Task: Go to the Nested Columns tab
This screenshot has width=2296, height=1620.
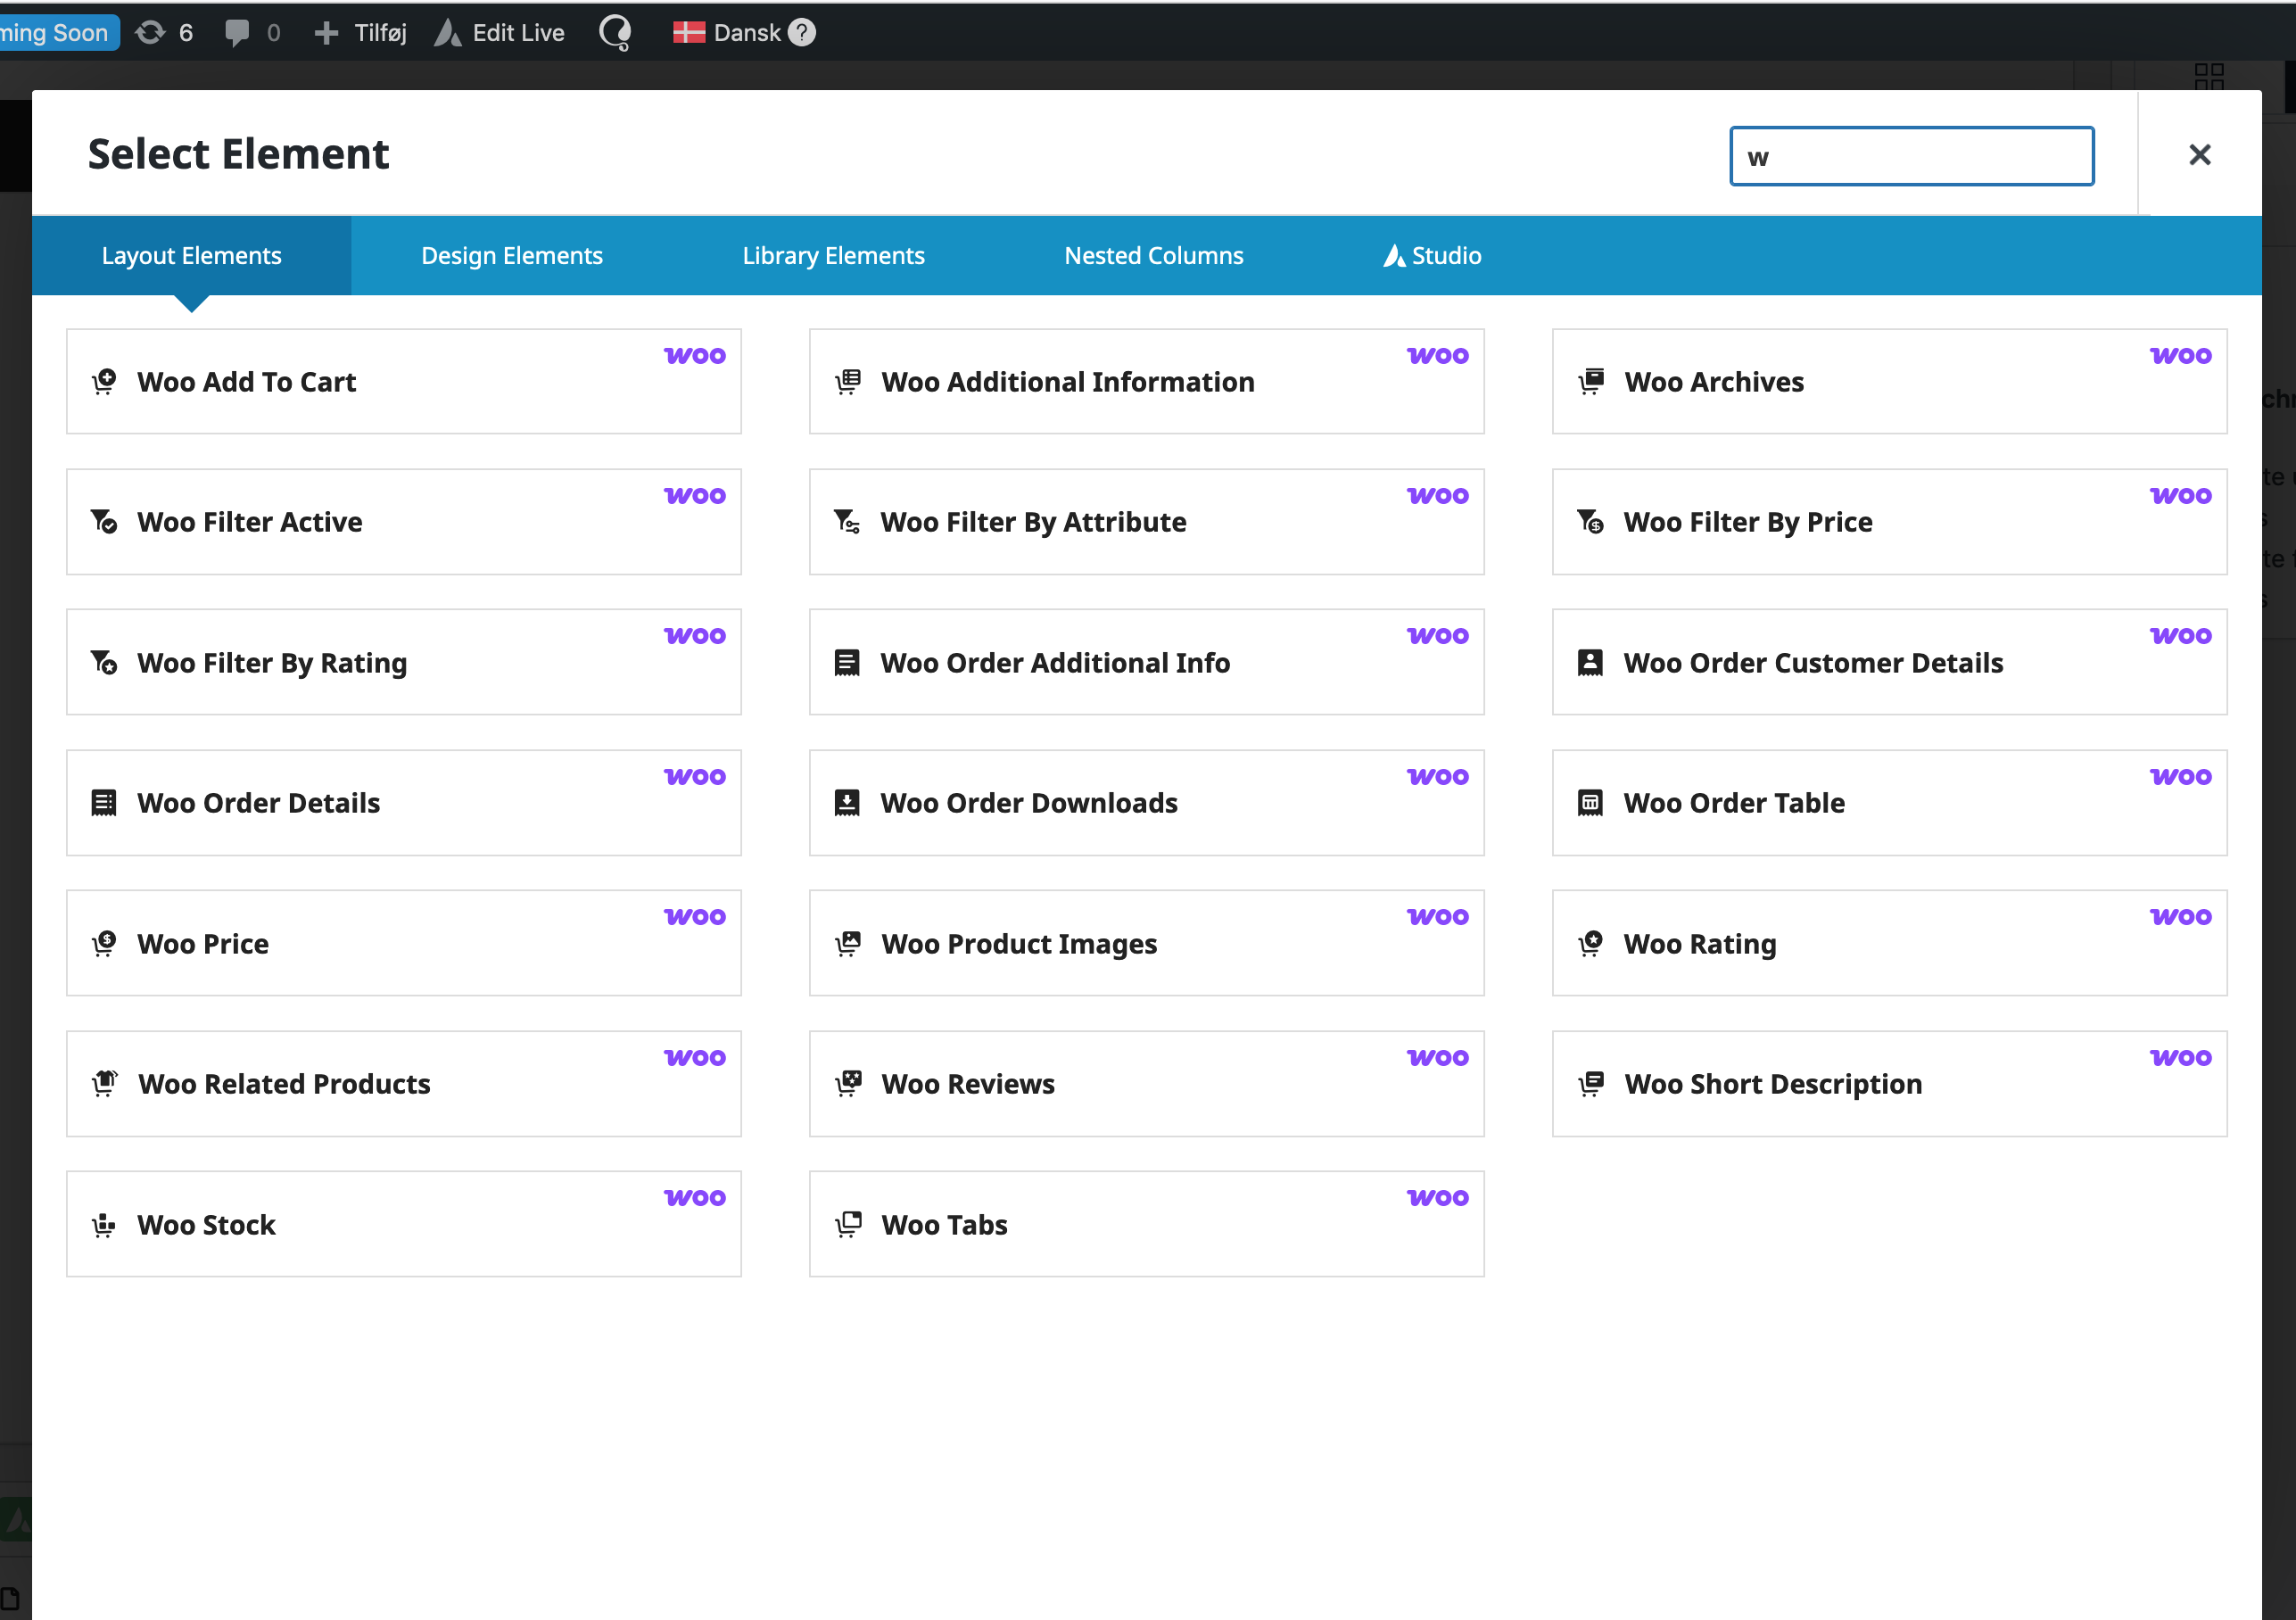Action: tap(1153, 256)
